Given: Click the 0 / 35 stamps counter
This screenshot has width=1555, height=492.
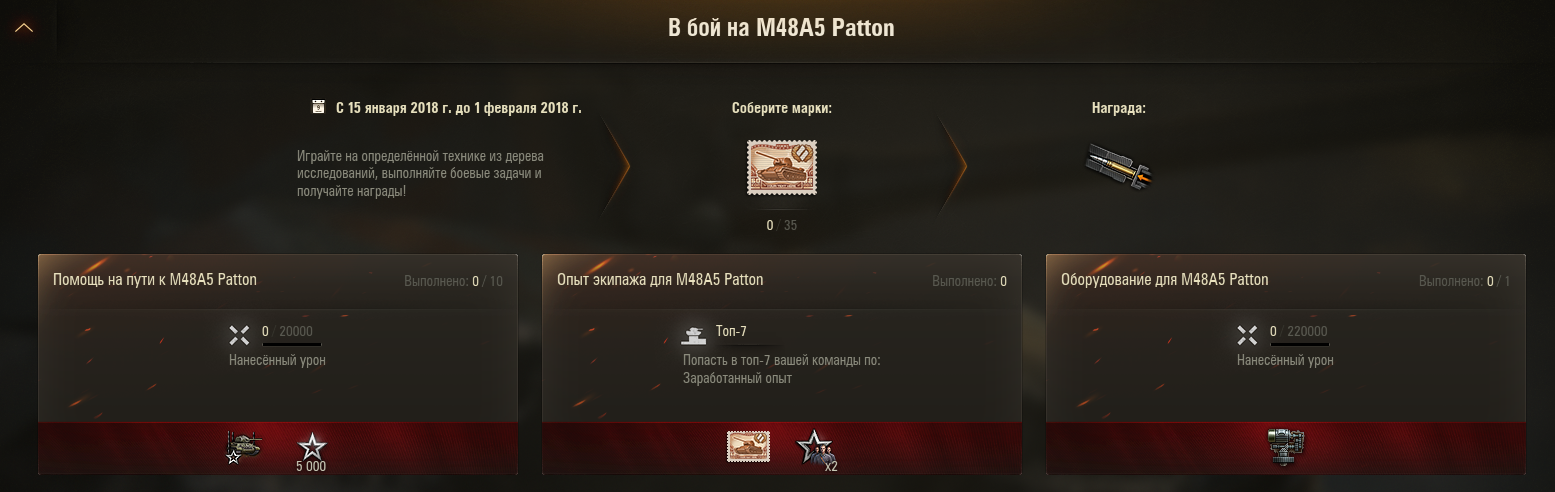Looking at the screenshot, I should [782, 225].
